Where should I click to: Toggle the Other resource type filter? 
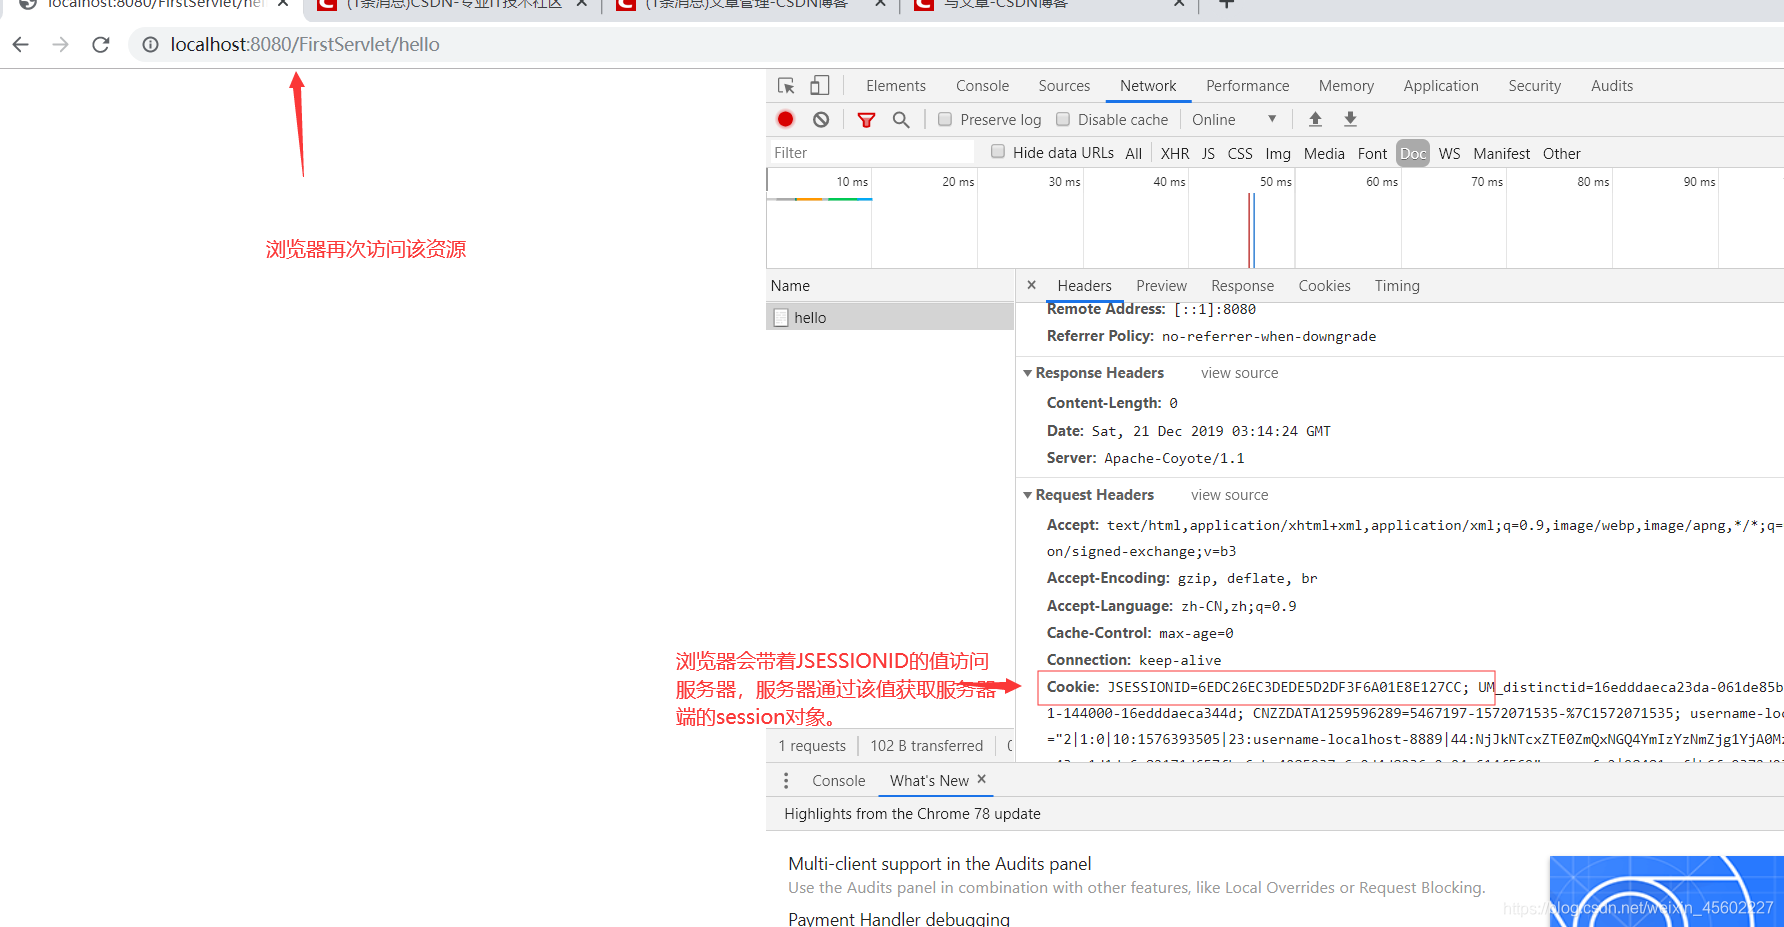pos(1561,153)
